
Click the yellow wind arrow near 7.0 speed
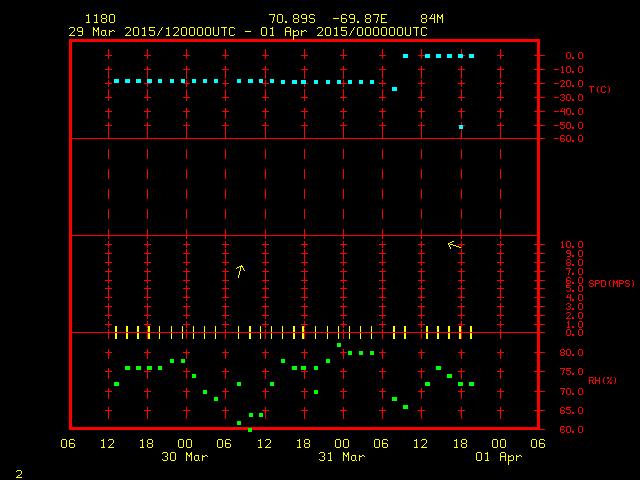coord(240,270)
